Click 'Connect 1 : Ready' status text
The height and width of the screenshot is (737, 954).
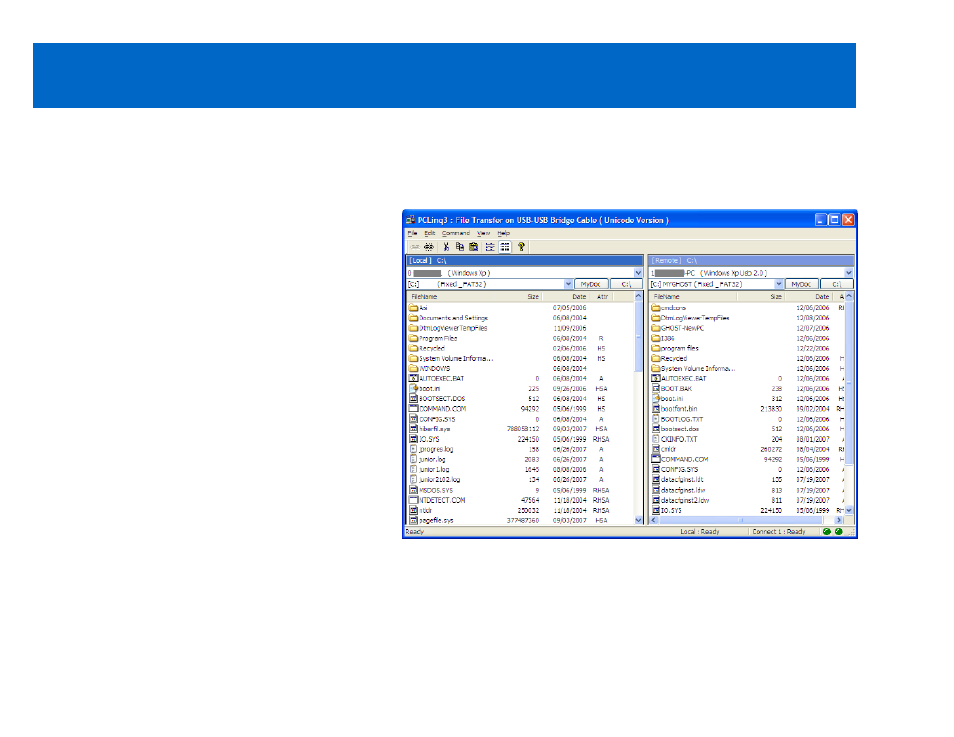point(779,532)
